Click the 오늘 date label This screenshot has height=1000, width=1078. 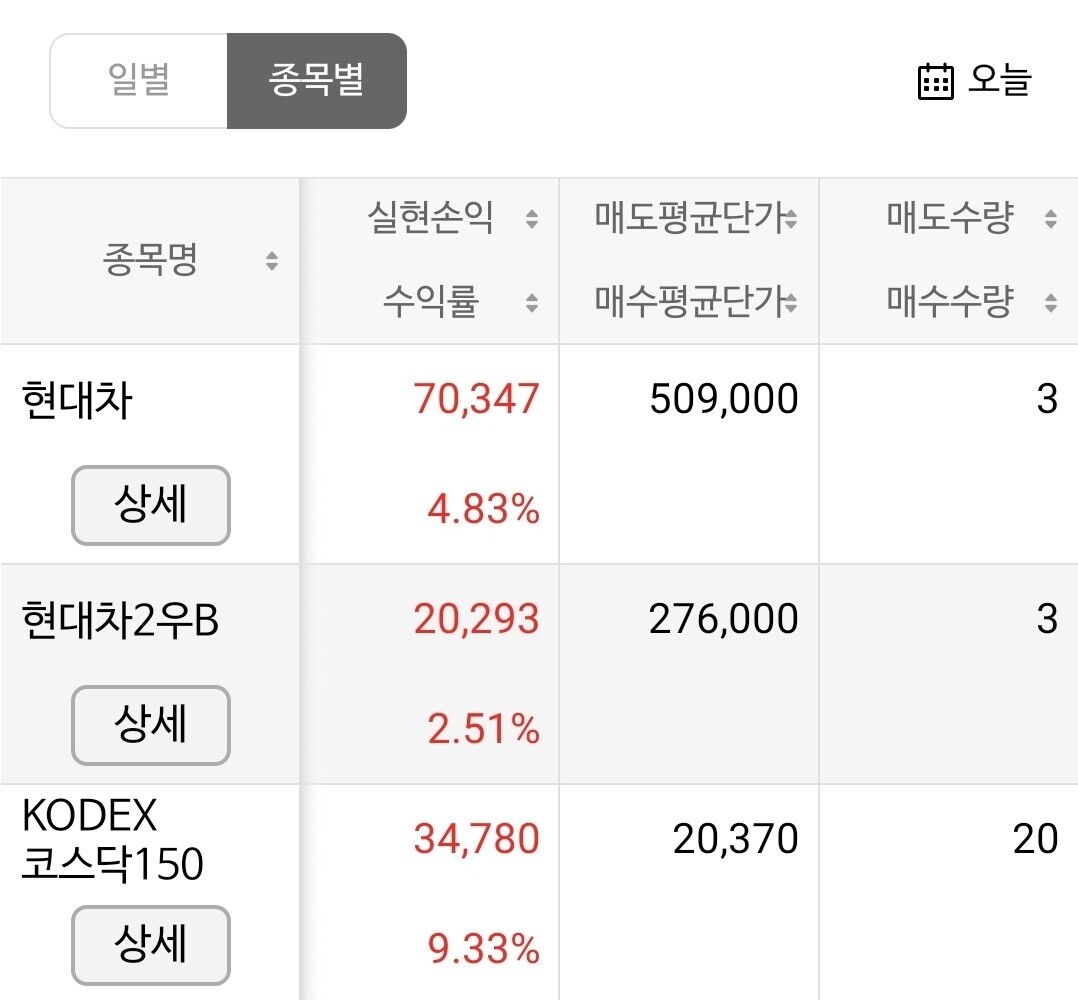[x=998, y=80]
